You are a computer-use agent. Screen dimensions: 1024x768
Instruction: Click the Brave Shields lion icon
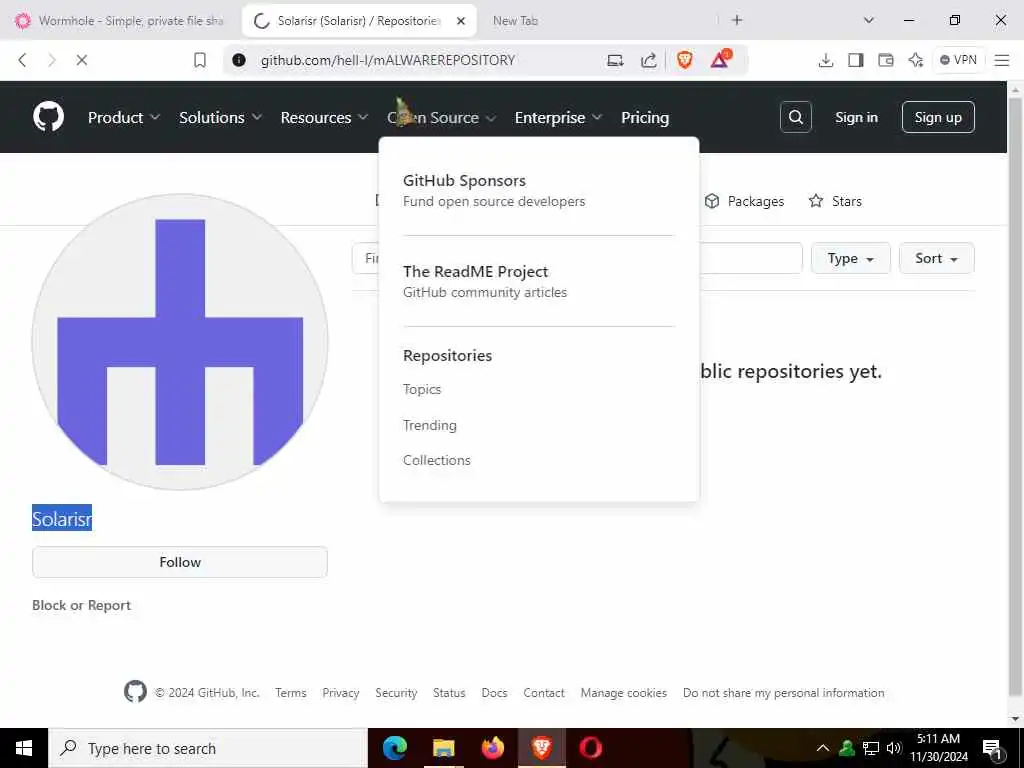click(684, 60)
